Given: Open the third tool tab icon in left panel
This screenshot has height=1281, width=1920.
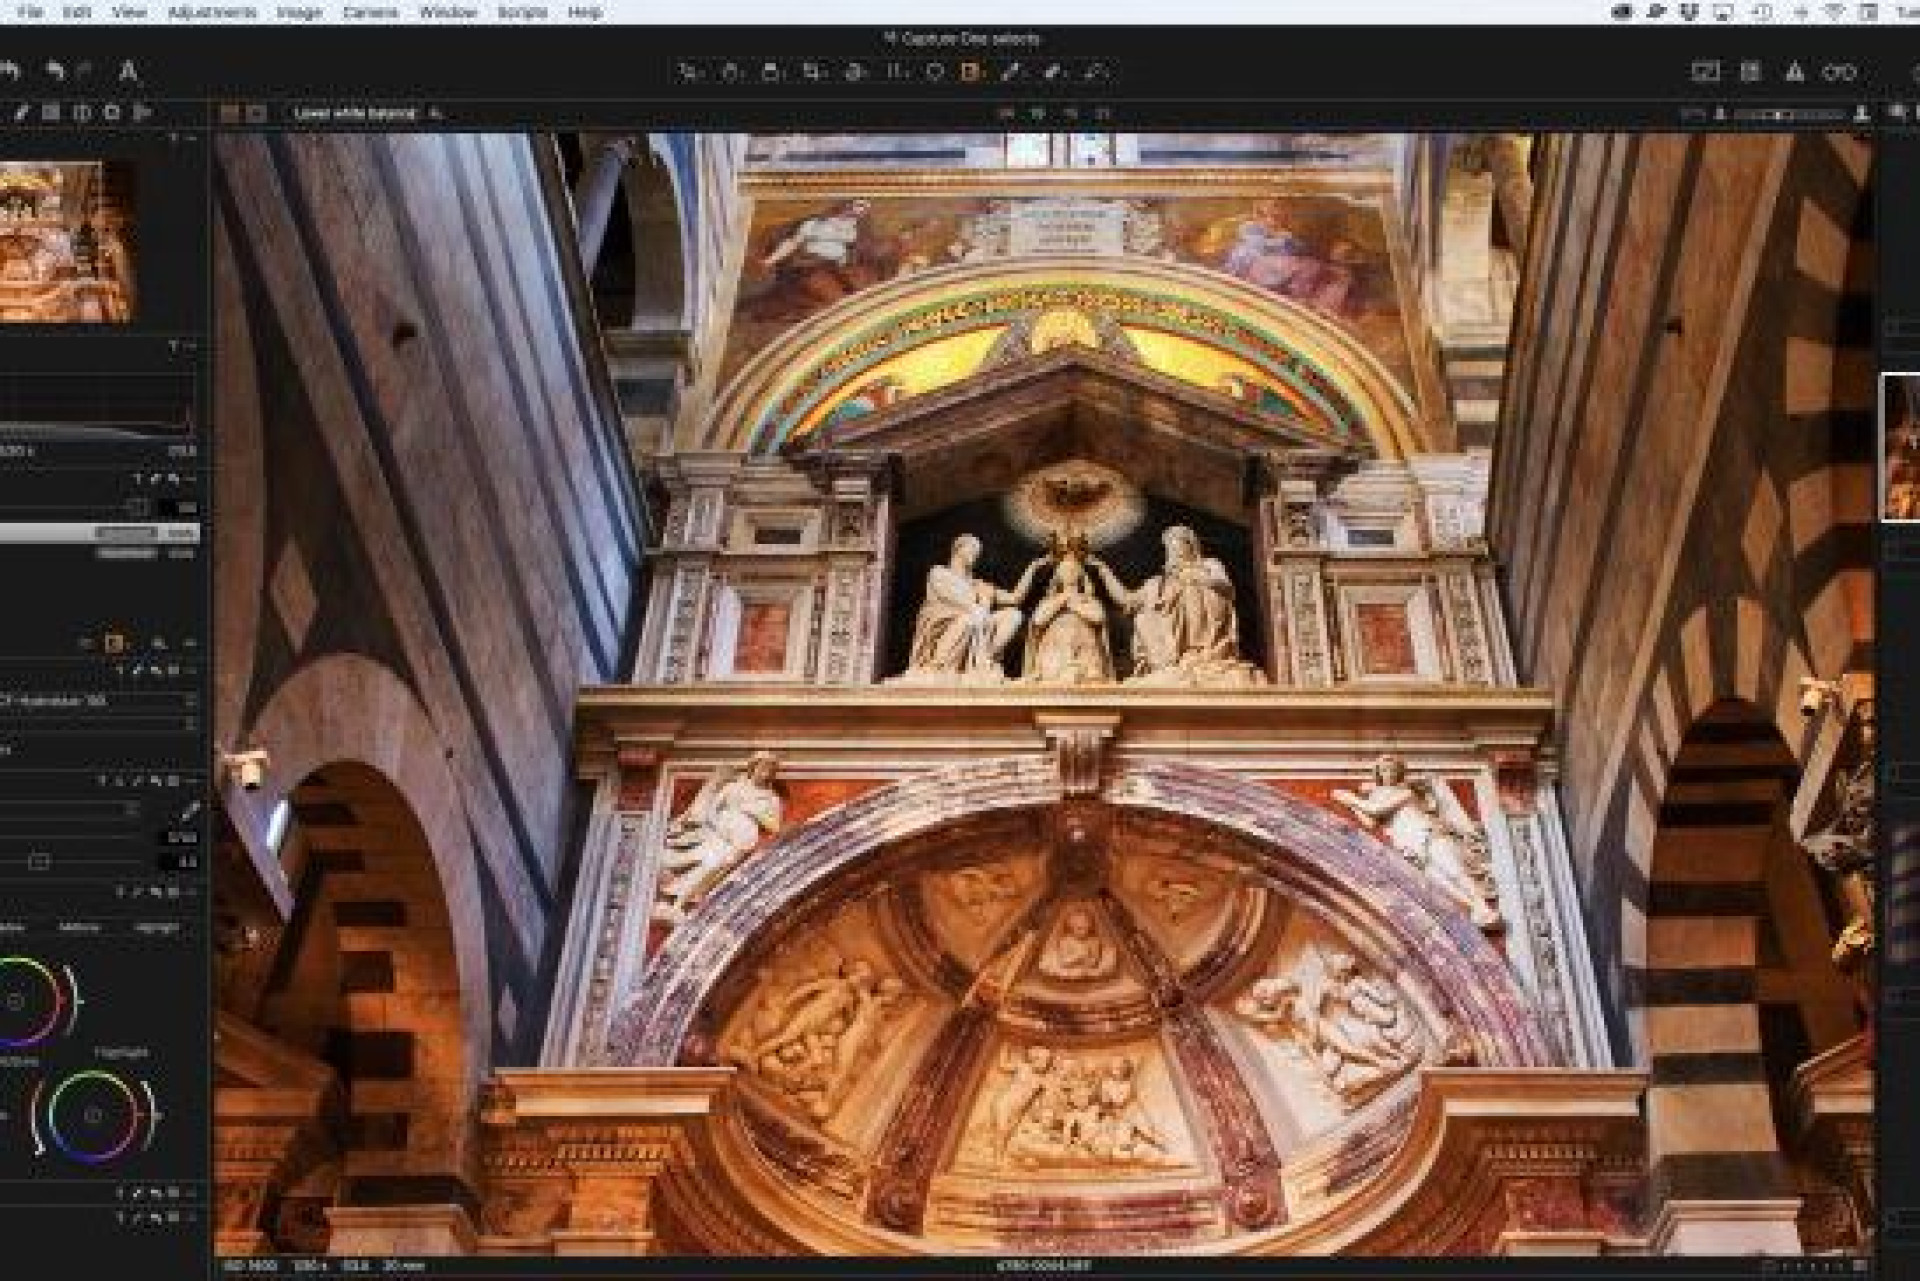Looking at the screenshot, I should pyautogui.click(x=81, y=112).
